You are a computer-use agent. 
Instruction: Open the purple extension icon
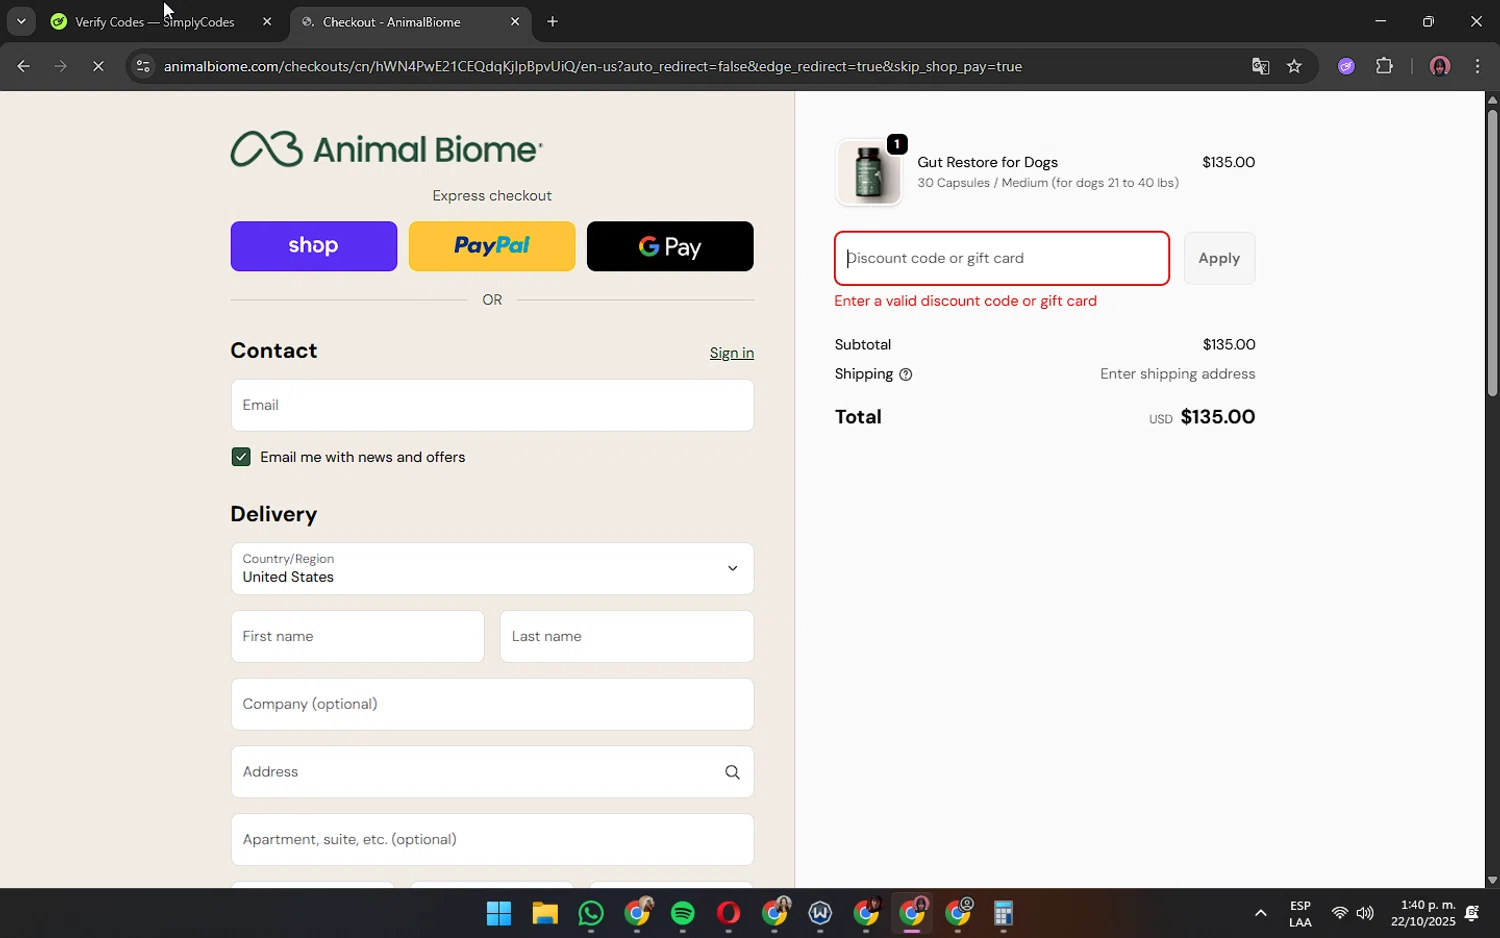1346,67
